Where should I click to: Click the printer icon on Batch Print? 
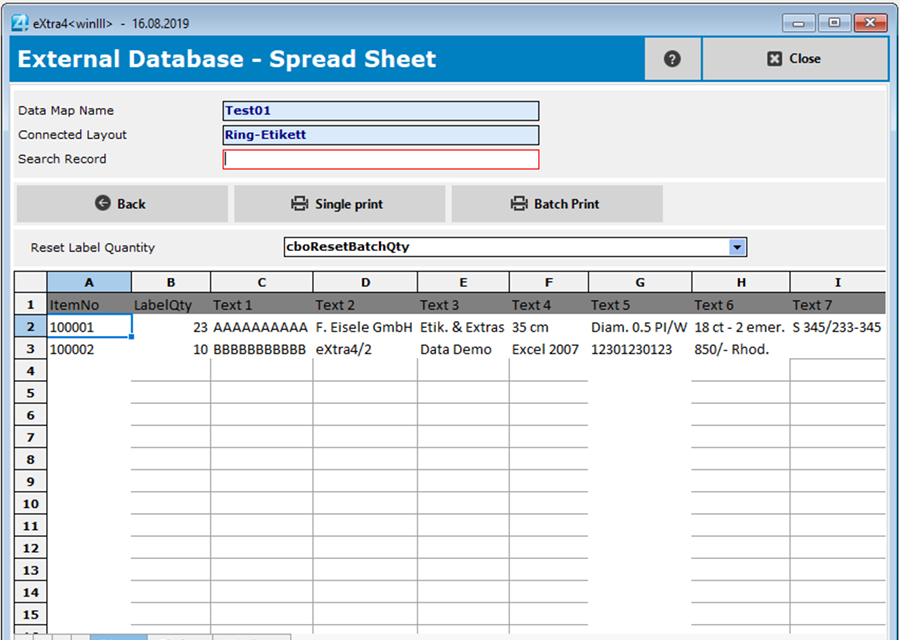518,203
